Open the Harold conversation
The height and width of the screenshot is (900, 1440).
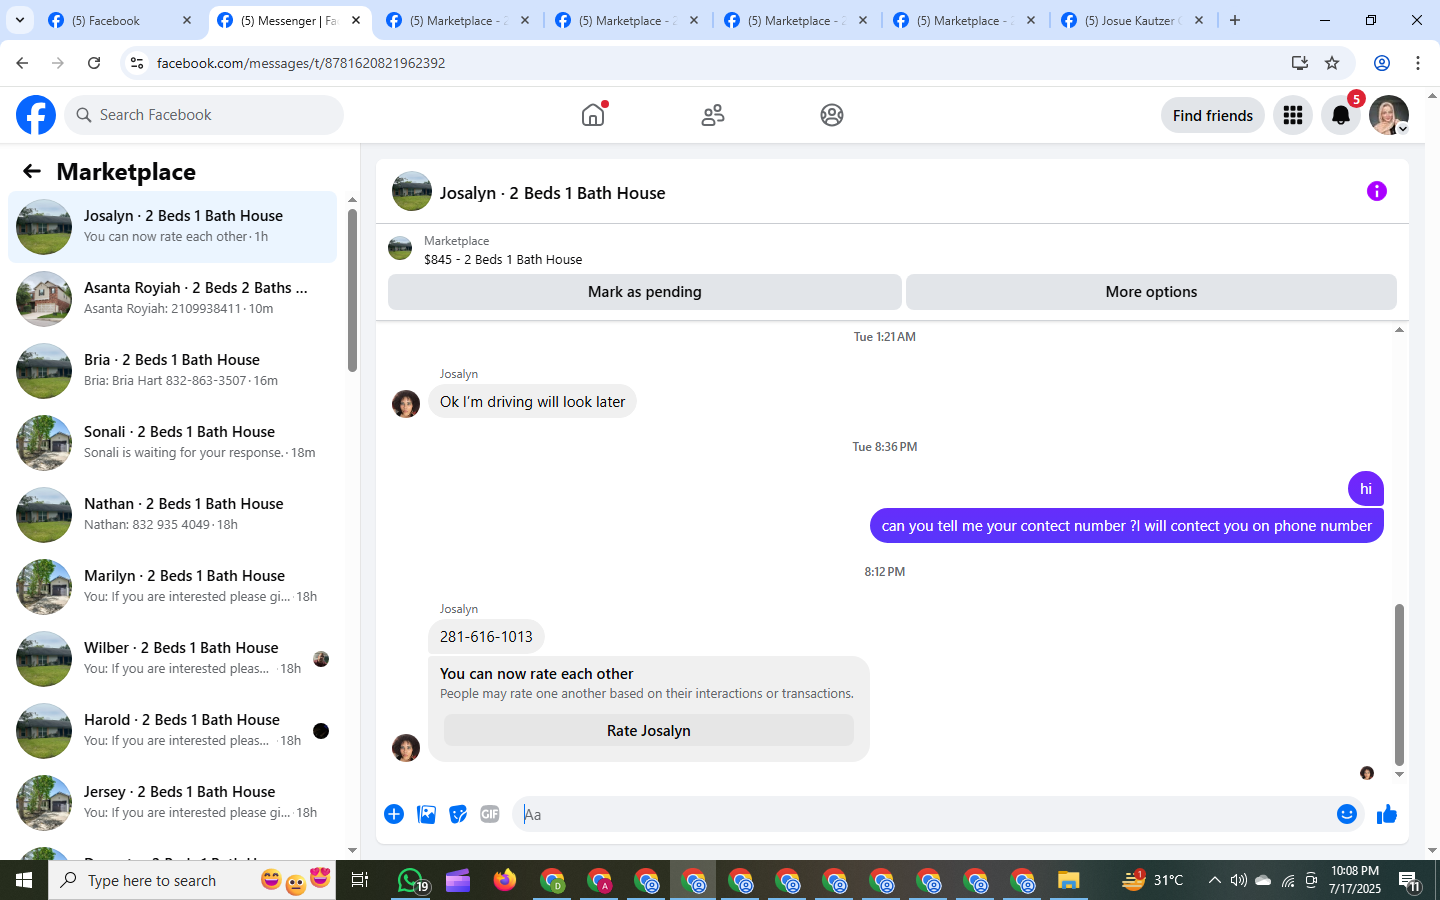pos(172,731)
